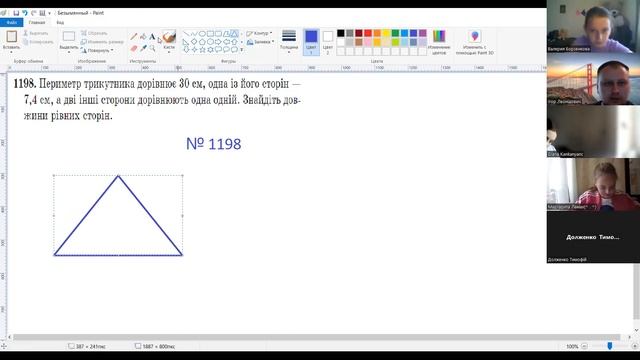Choose the Diamond shape
Screen dimensions: 640x360
click(194, 42)
